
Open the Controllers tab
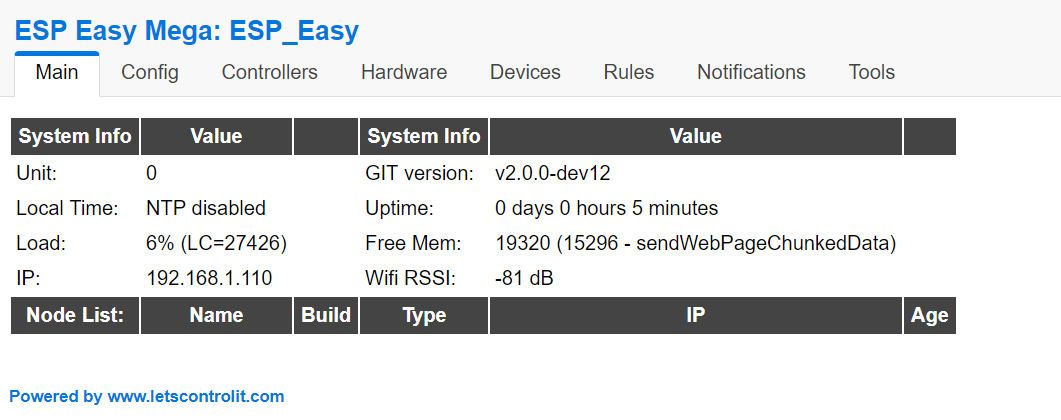point(269,72)
